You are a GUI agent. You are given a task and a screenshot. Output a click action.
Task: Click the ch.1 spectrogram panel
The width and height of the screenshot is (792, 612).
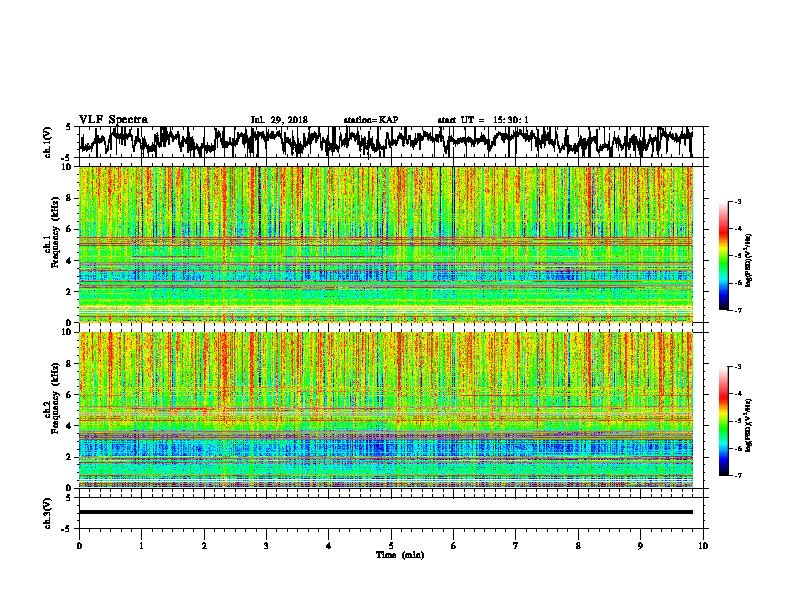(386, 244)
